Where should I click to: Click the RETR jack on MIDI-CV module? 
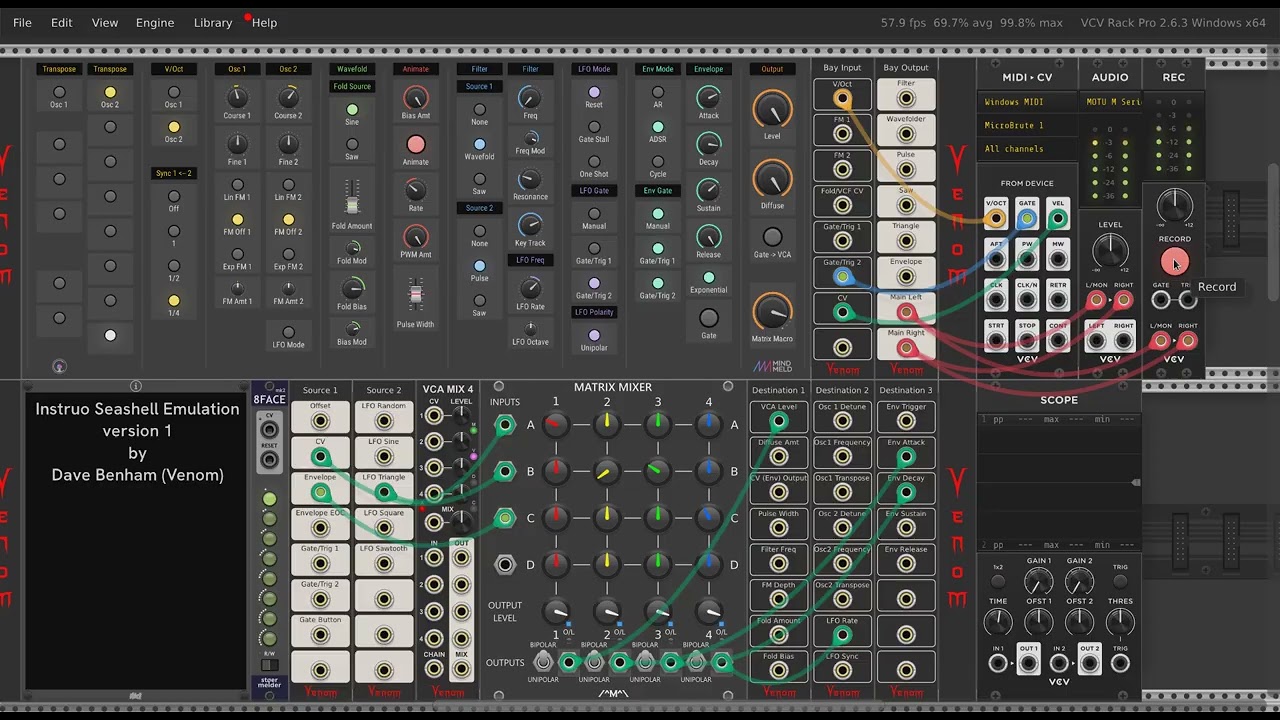(x=1058, y=299)
